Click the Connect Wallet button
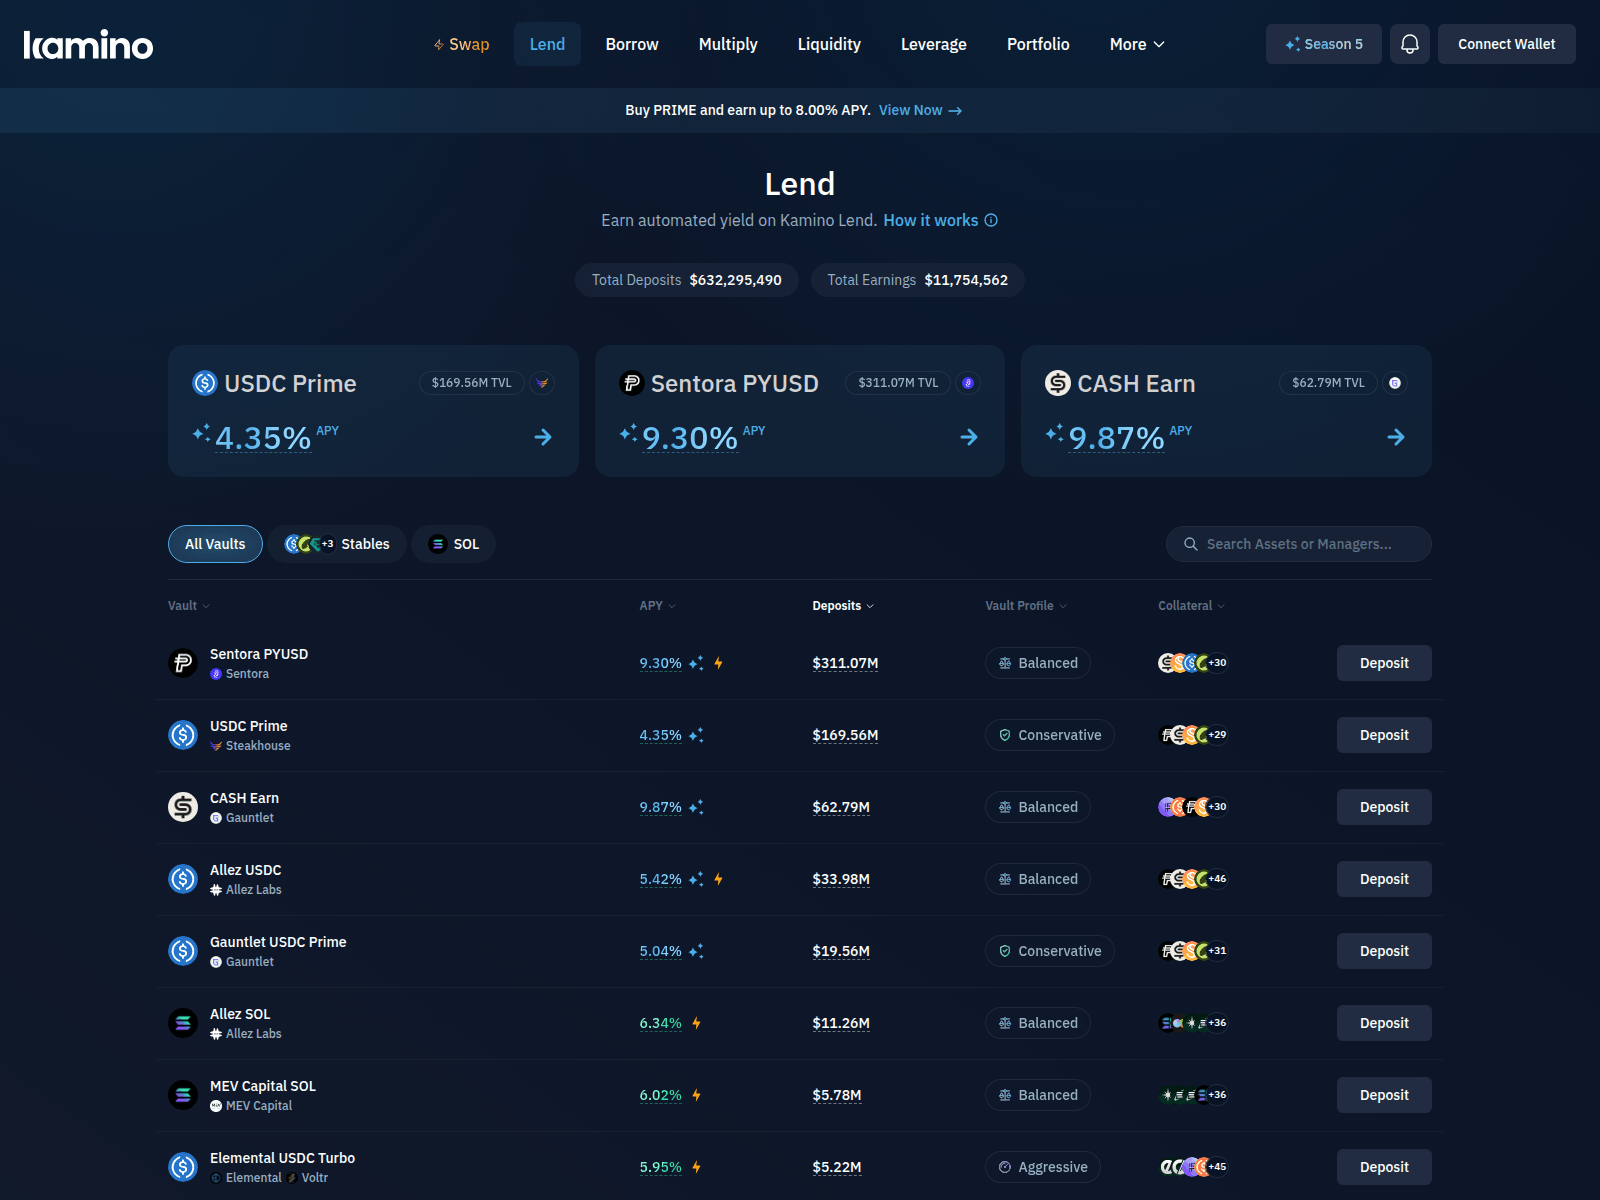 (x=1506, y=44)
